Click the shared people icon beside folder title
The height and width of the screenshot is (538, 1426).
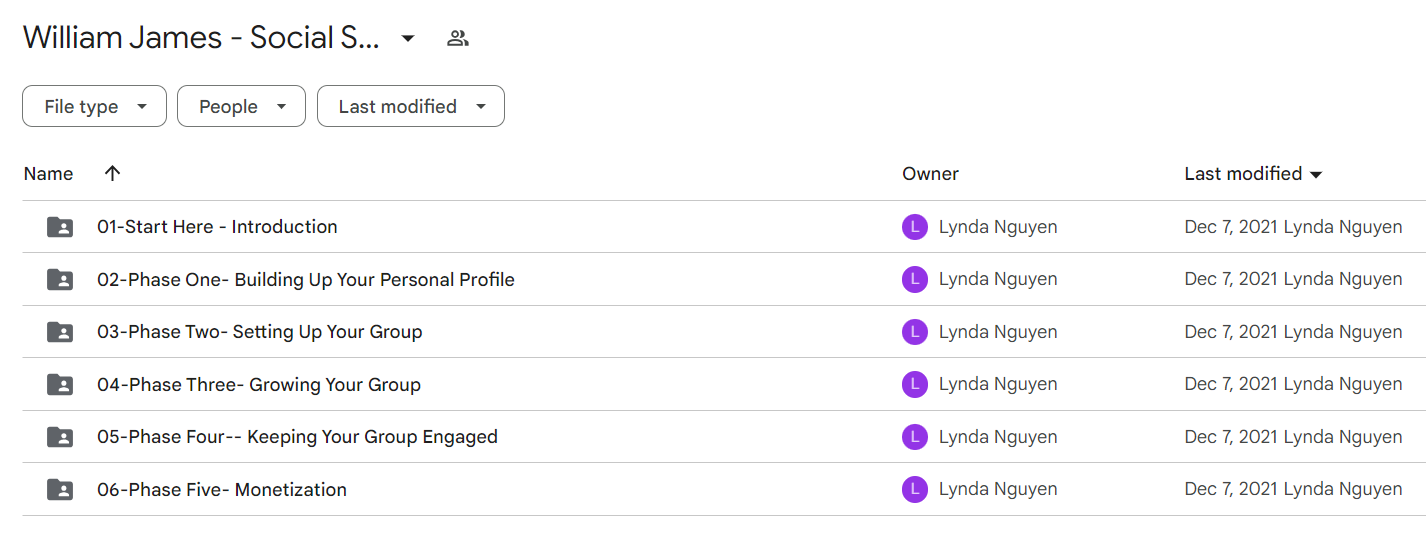458,39
